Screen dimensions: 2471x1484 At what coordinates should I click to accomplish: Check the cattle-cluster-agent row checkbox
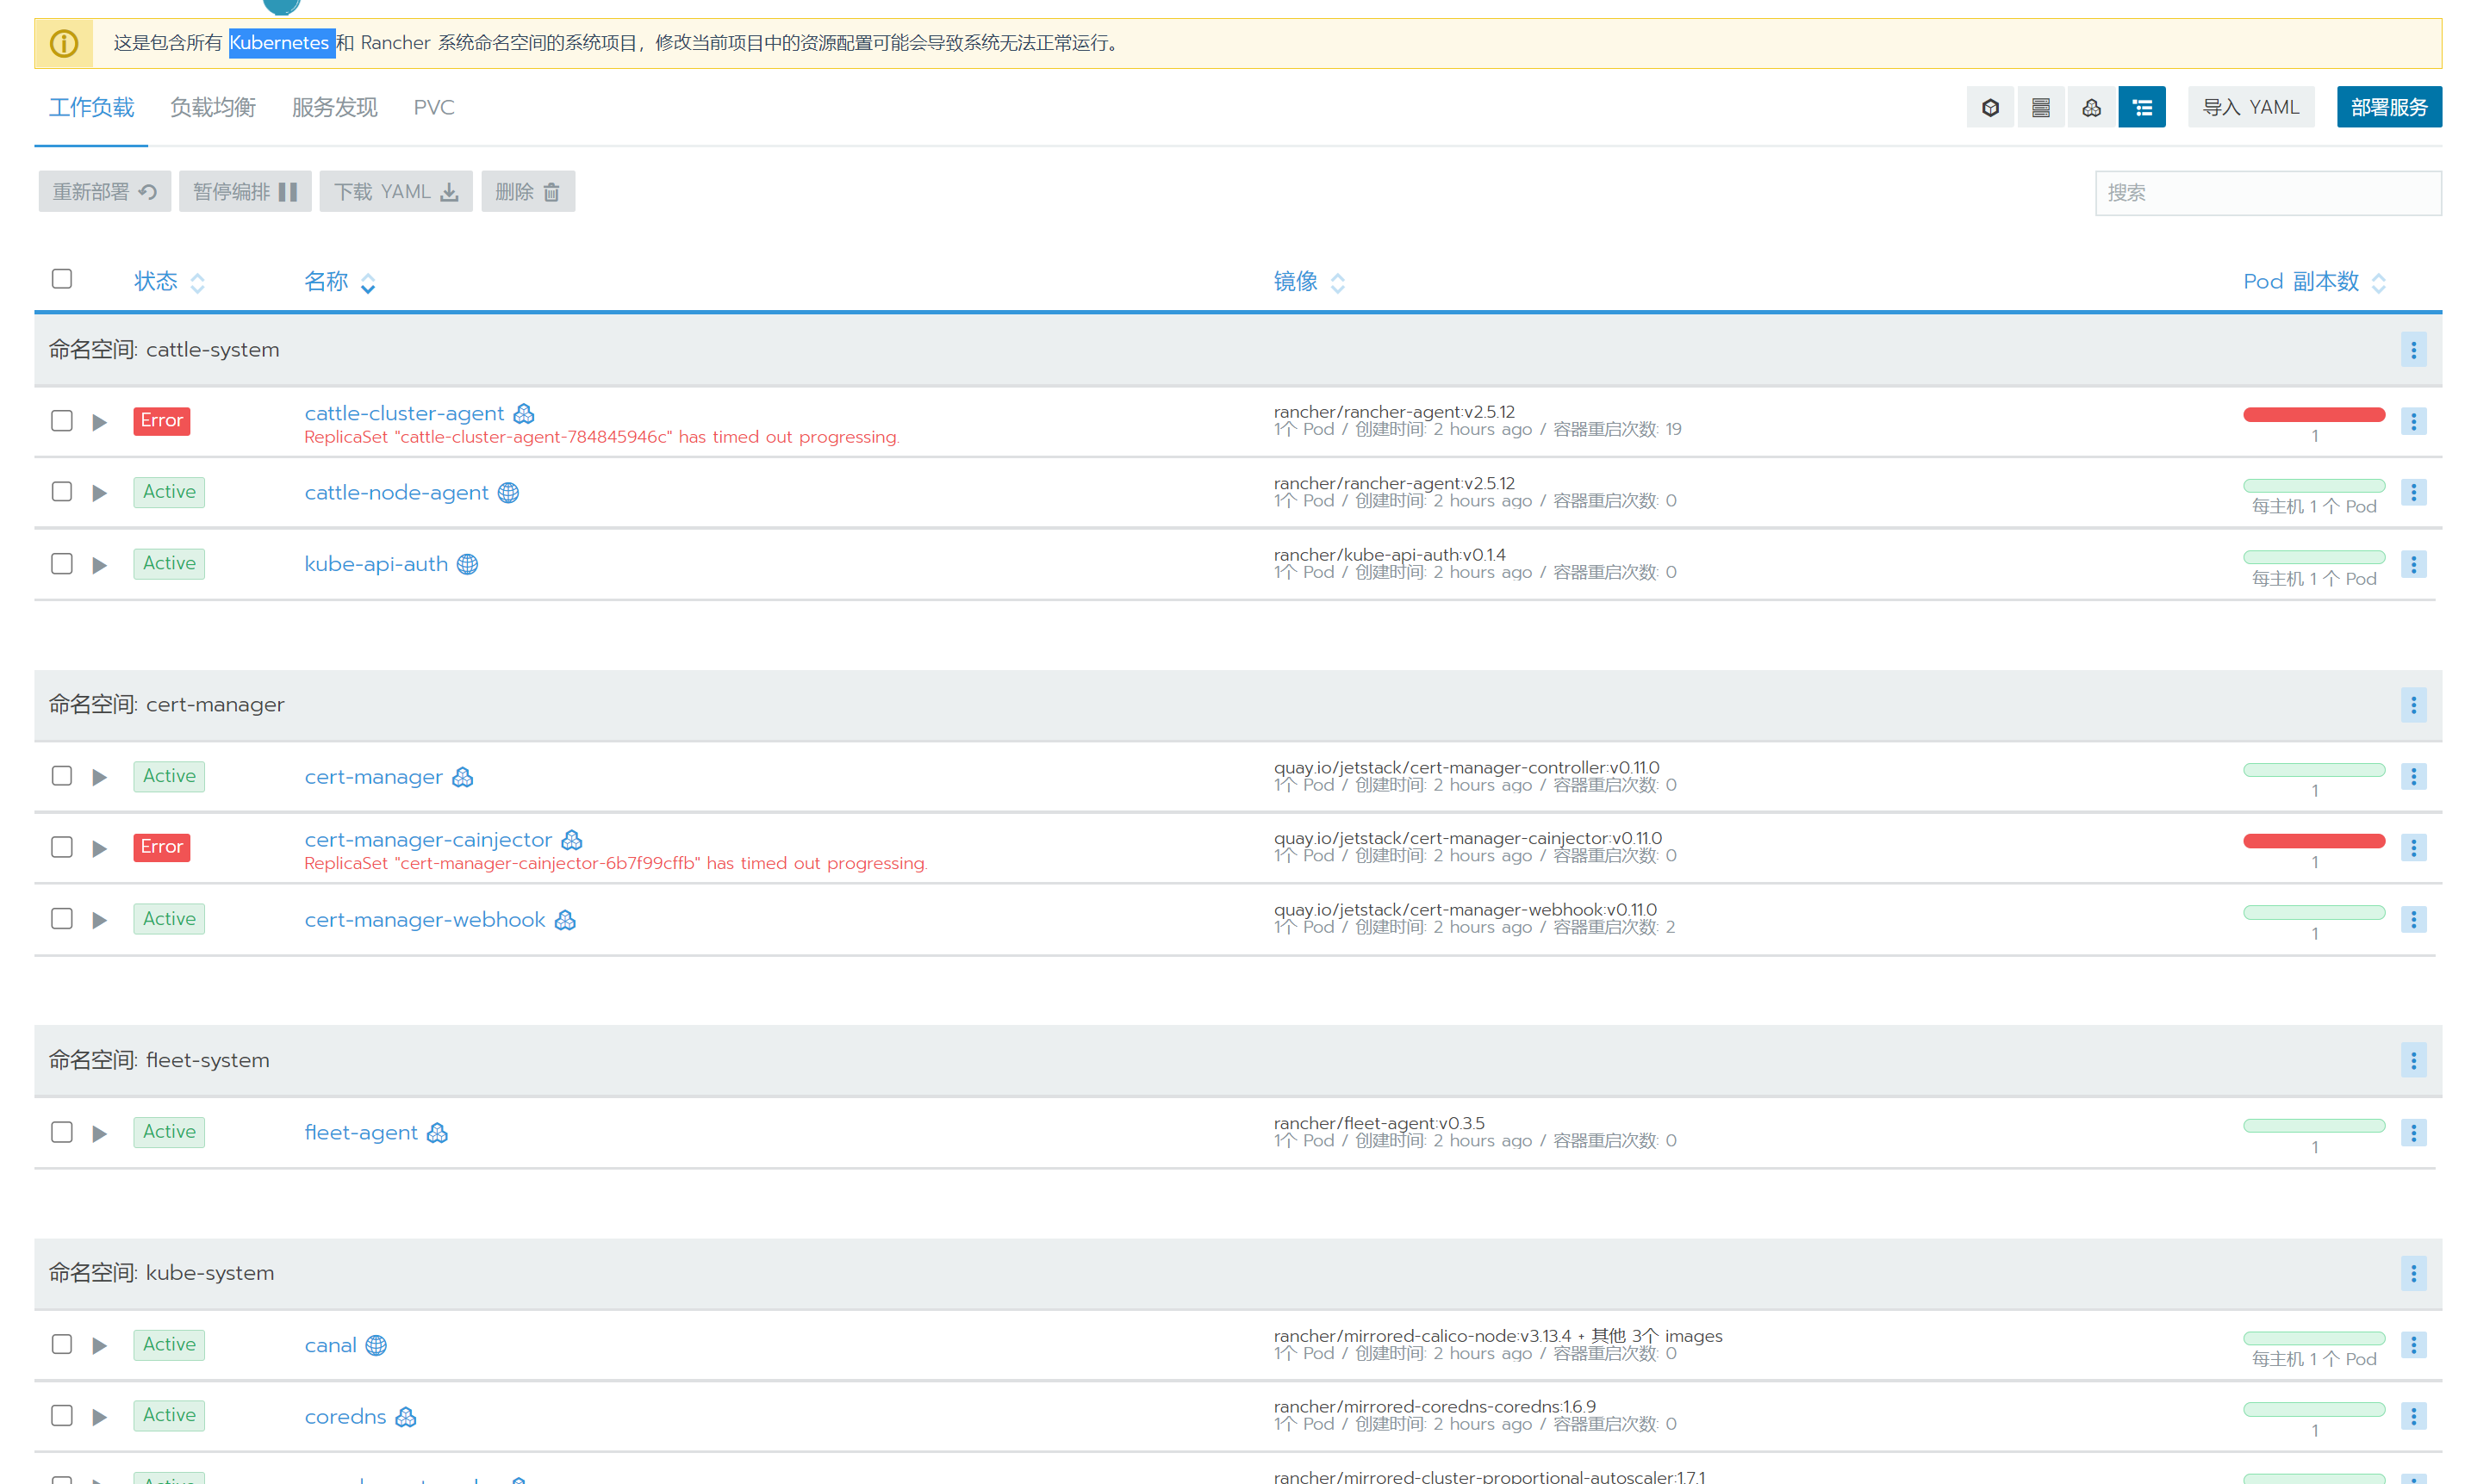(62, 420)
